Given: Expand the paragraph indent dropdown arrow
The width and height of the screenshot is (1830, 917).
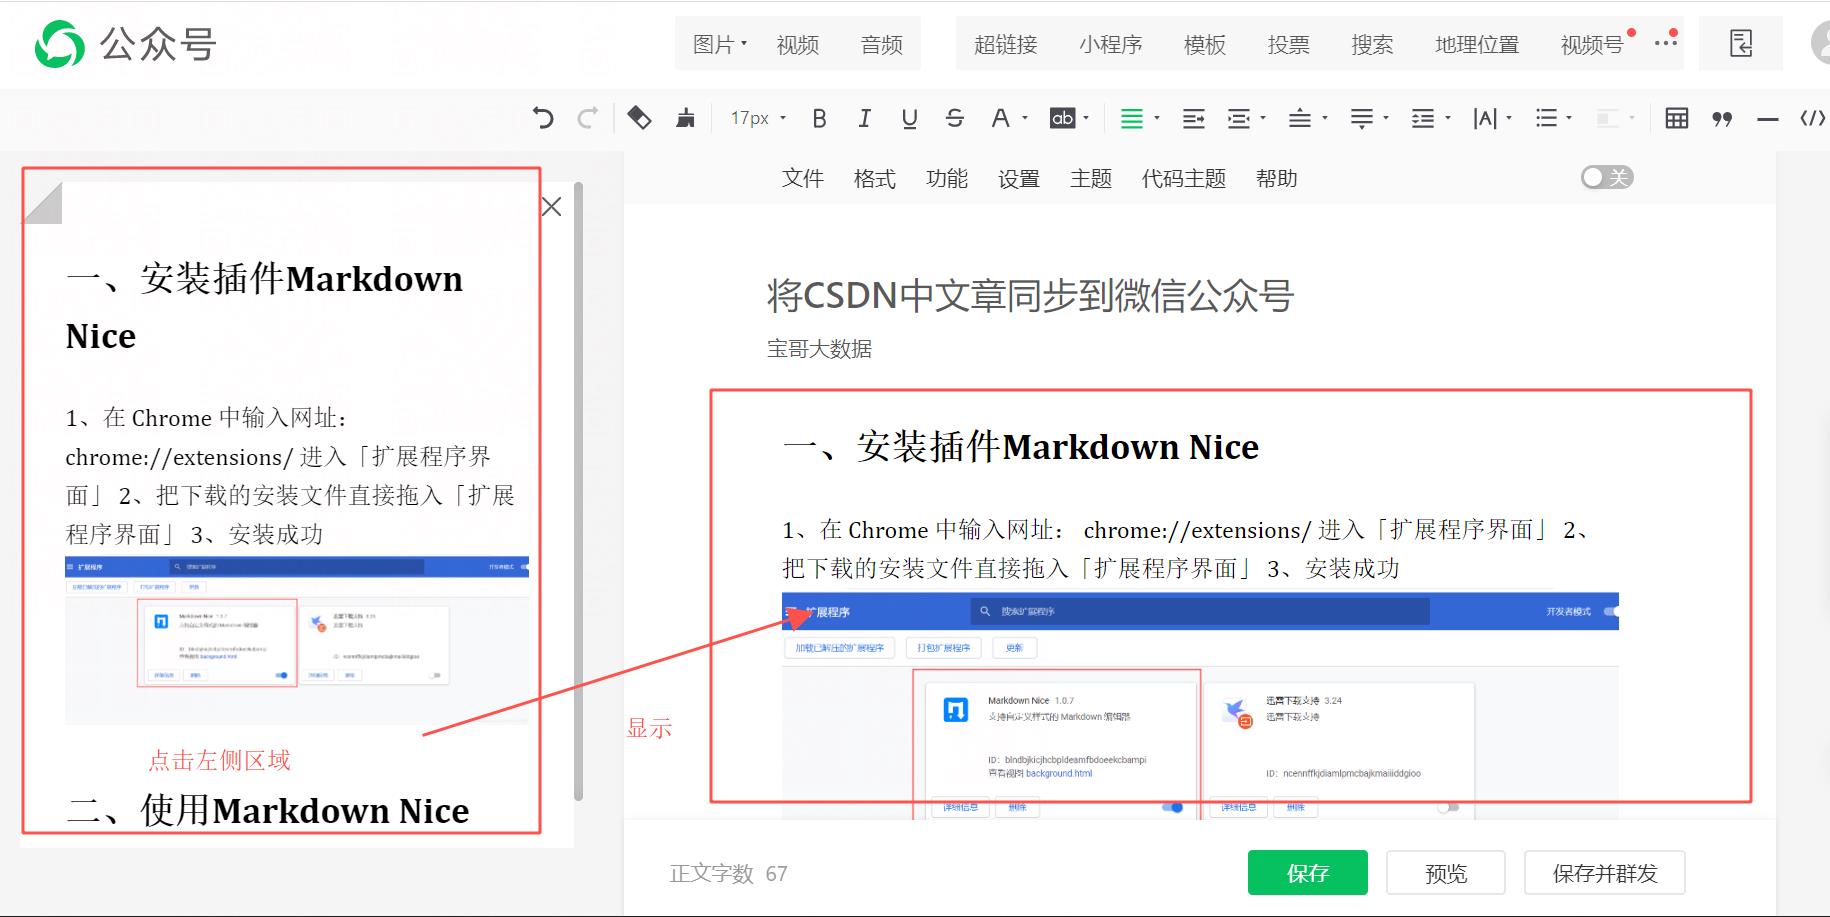Looking at the screenshot, I should pyautogui.click(x=1263, y=118).
